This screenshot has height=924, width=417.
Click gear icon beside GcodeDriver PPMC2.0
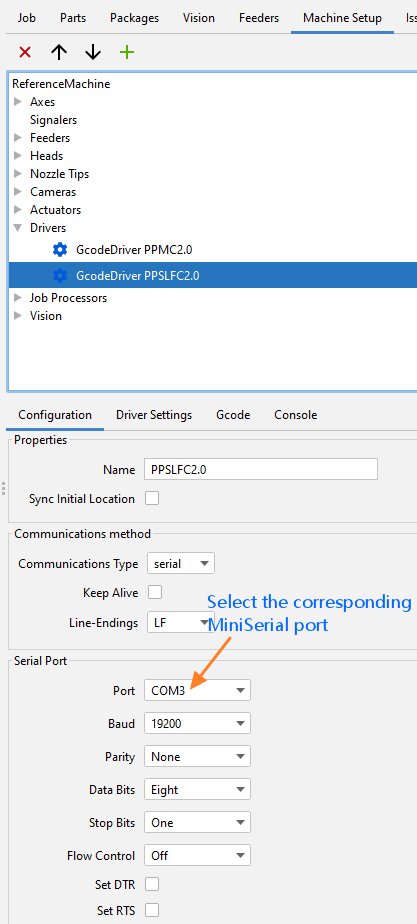[x=59, y=250]
